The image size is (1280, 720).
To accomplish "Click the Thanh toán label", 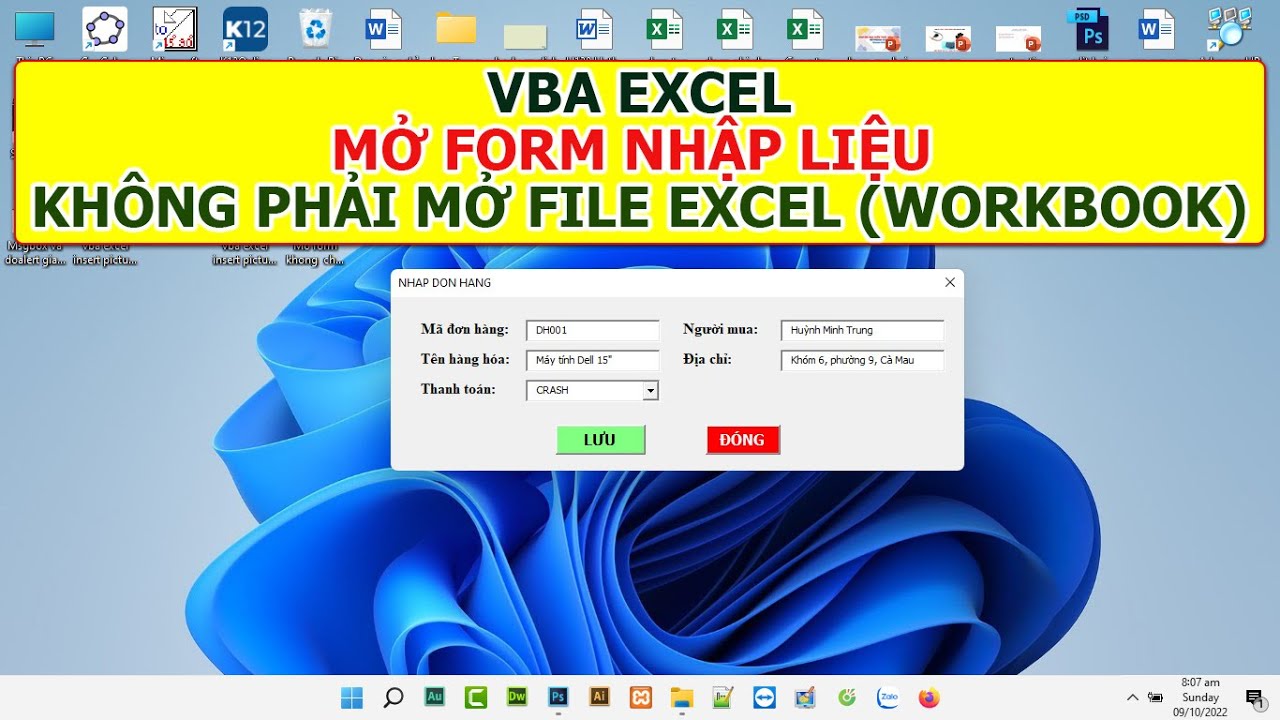I will pyautogui.click(x=458, y=389).
